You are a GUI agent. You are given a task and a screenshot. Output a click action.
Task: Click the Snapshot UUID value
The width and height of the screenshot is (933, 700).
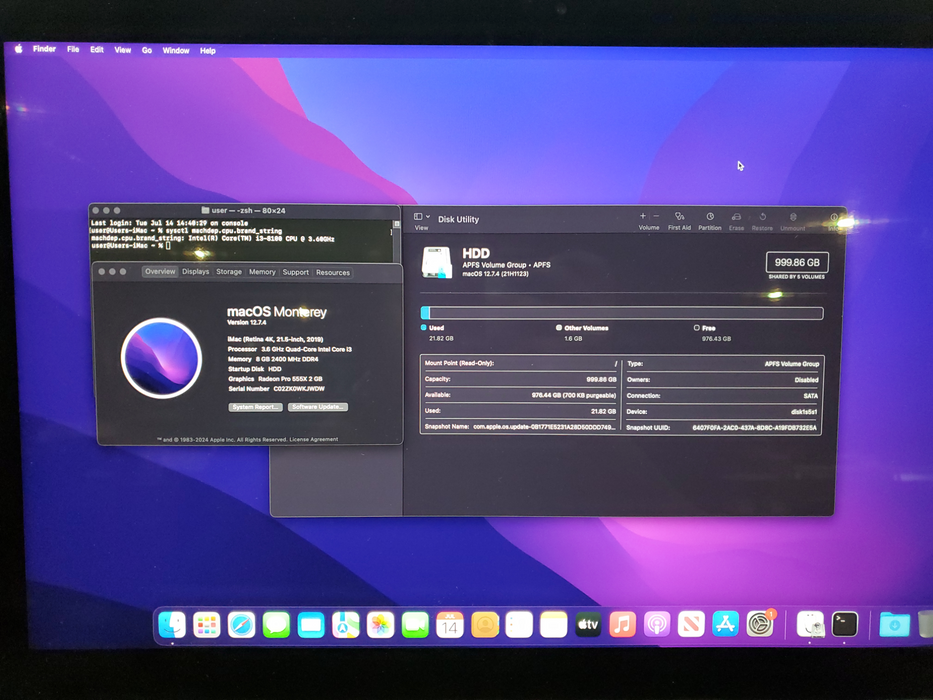coord(754,428)
